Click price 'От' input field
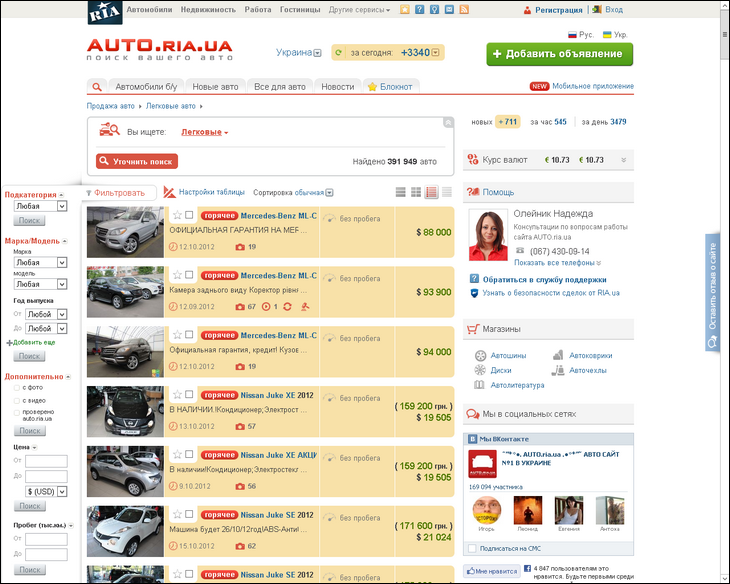The image size is (730, 584). [x=46, y=461]
